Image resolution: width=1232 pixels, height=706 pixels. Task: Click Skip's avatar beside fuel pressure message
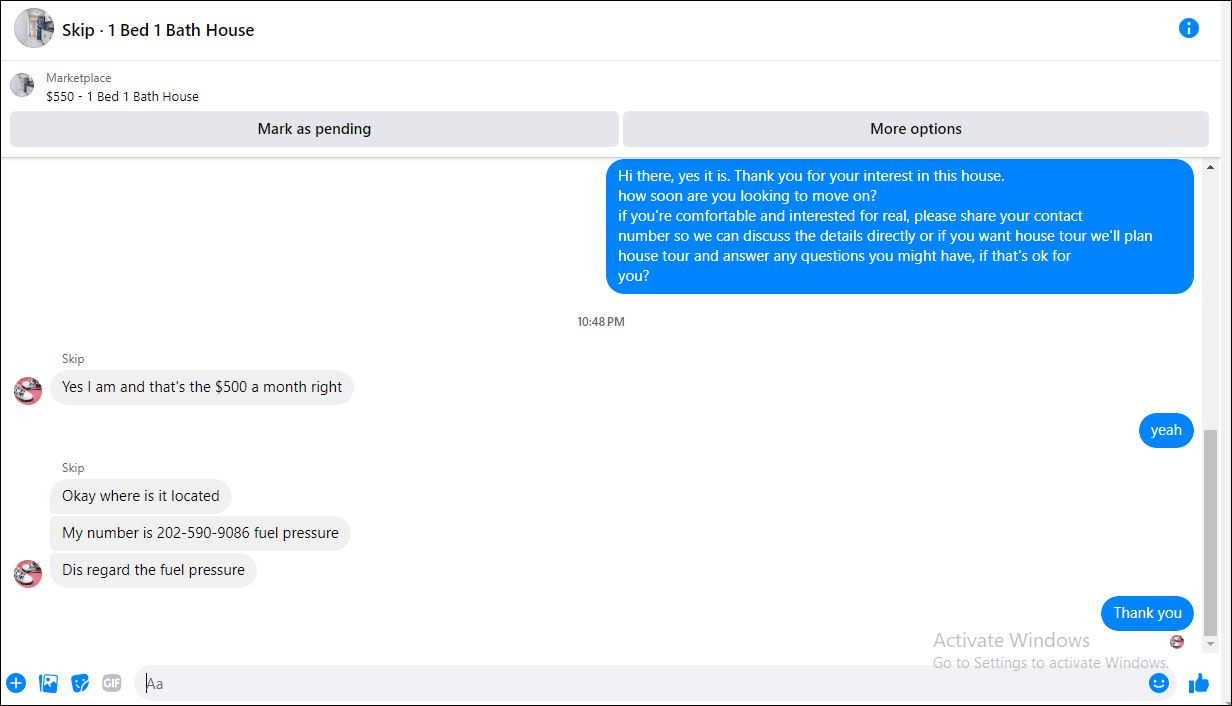[28, 573]
